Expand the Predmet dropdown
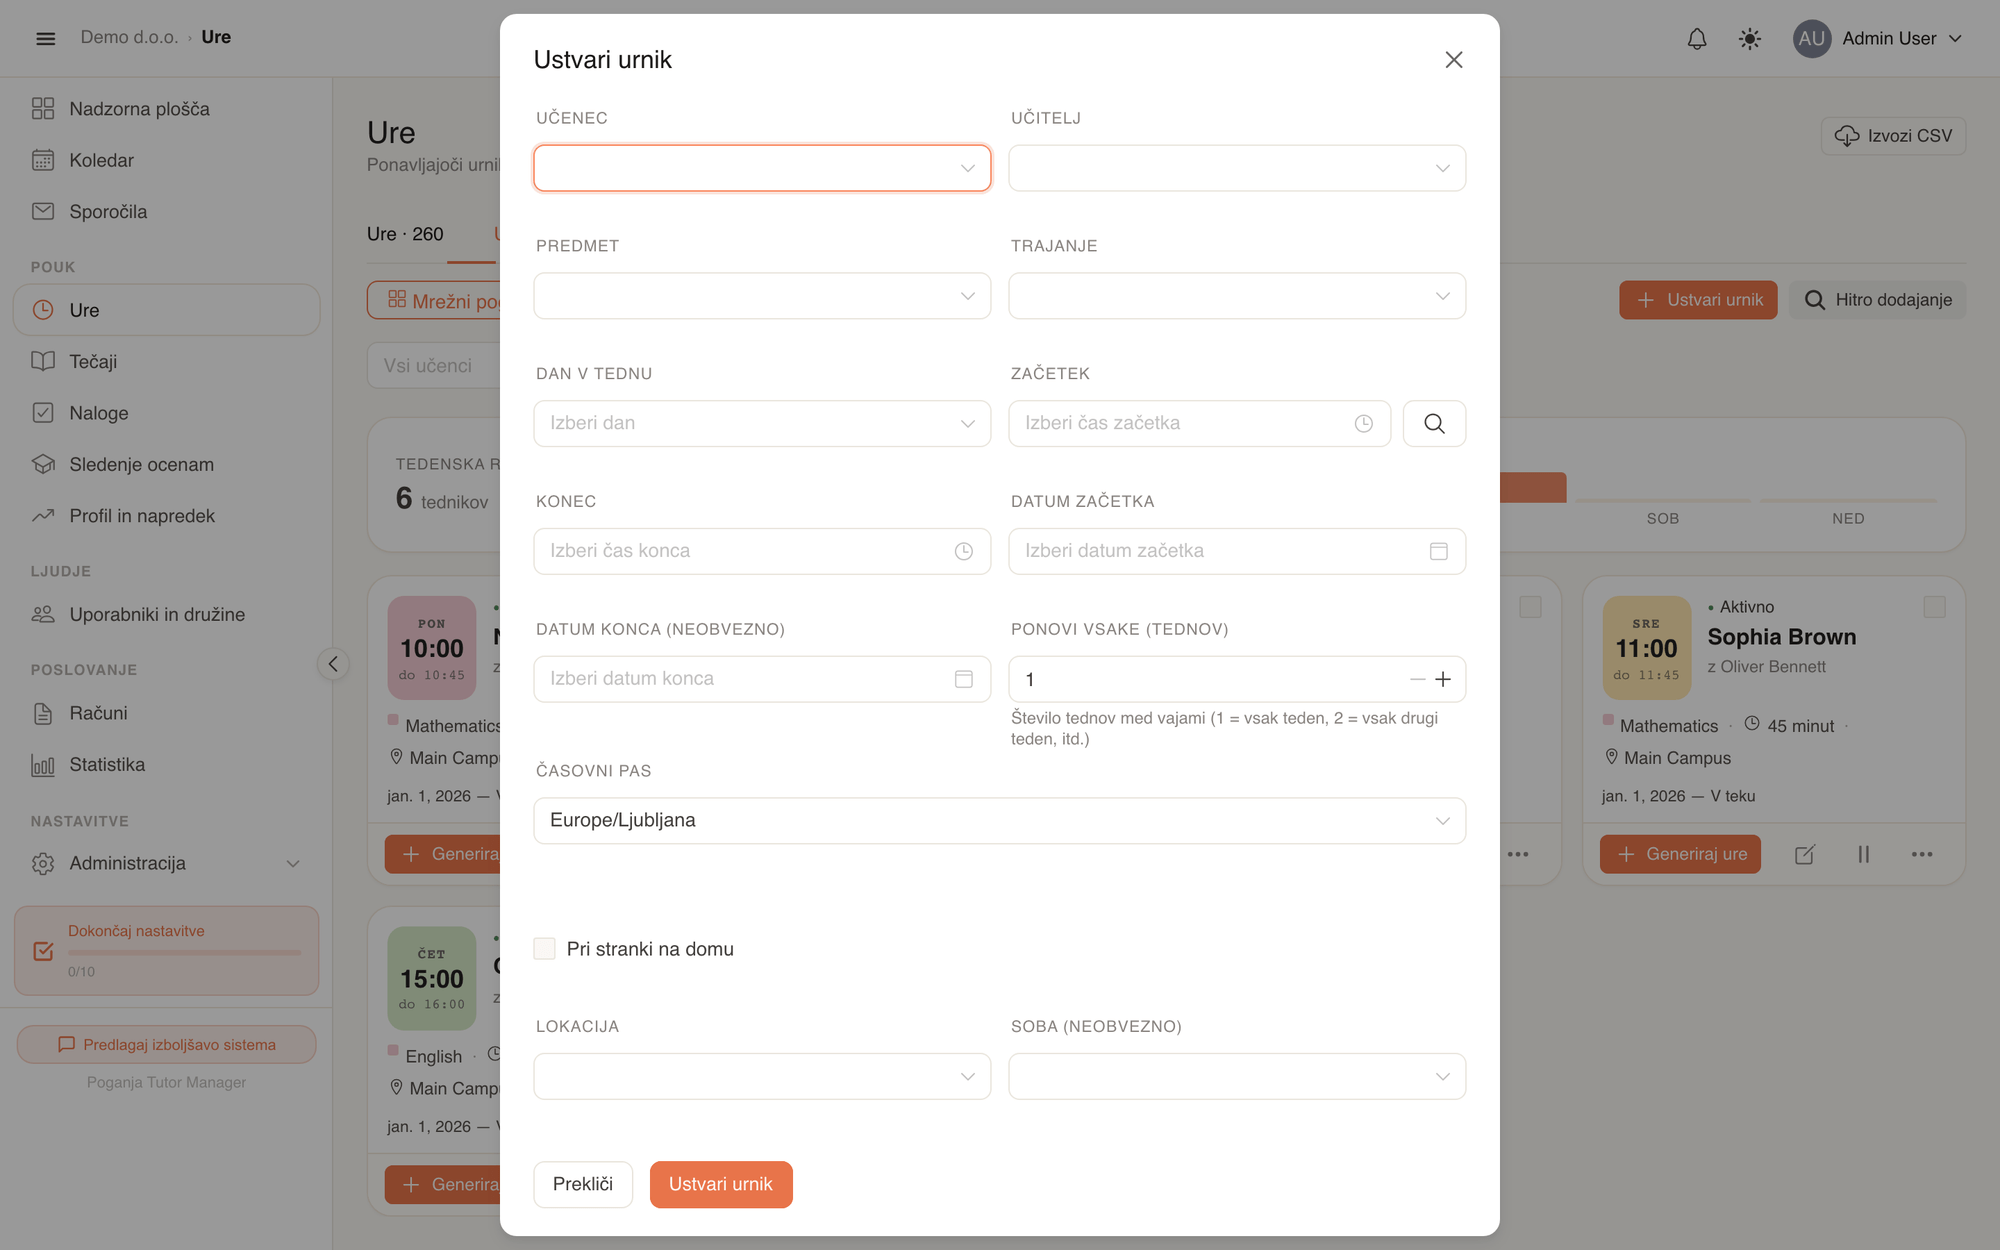 pos(762,296)
